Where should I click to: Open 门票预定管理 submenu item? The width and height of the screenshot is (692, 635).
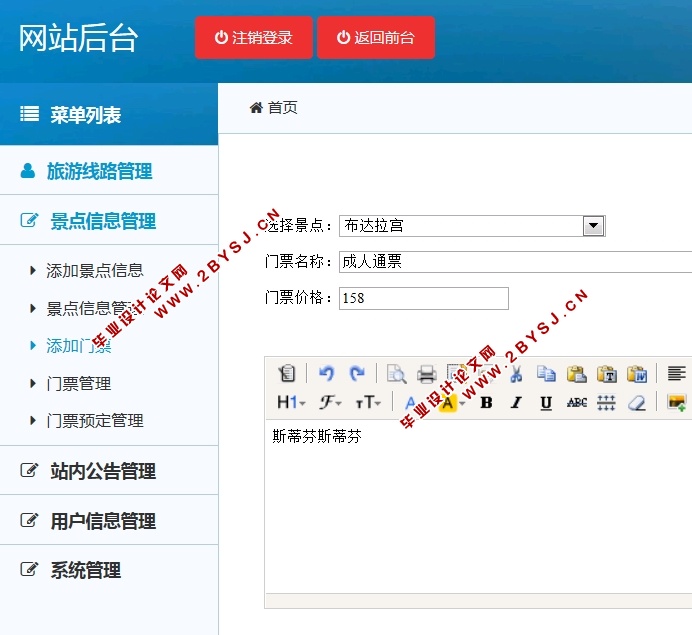pyautogui.click(x=94, y=421)
